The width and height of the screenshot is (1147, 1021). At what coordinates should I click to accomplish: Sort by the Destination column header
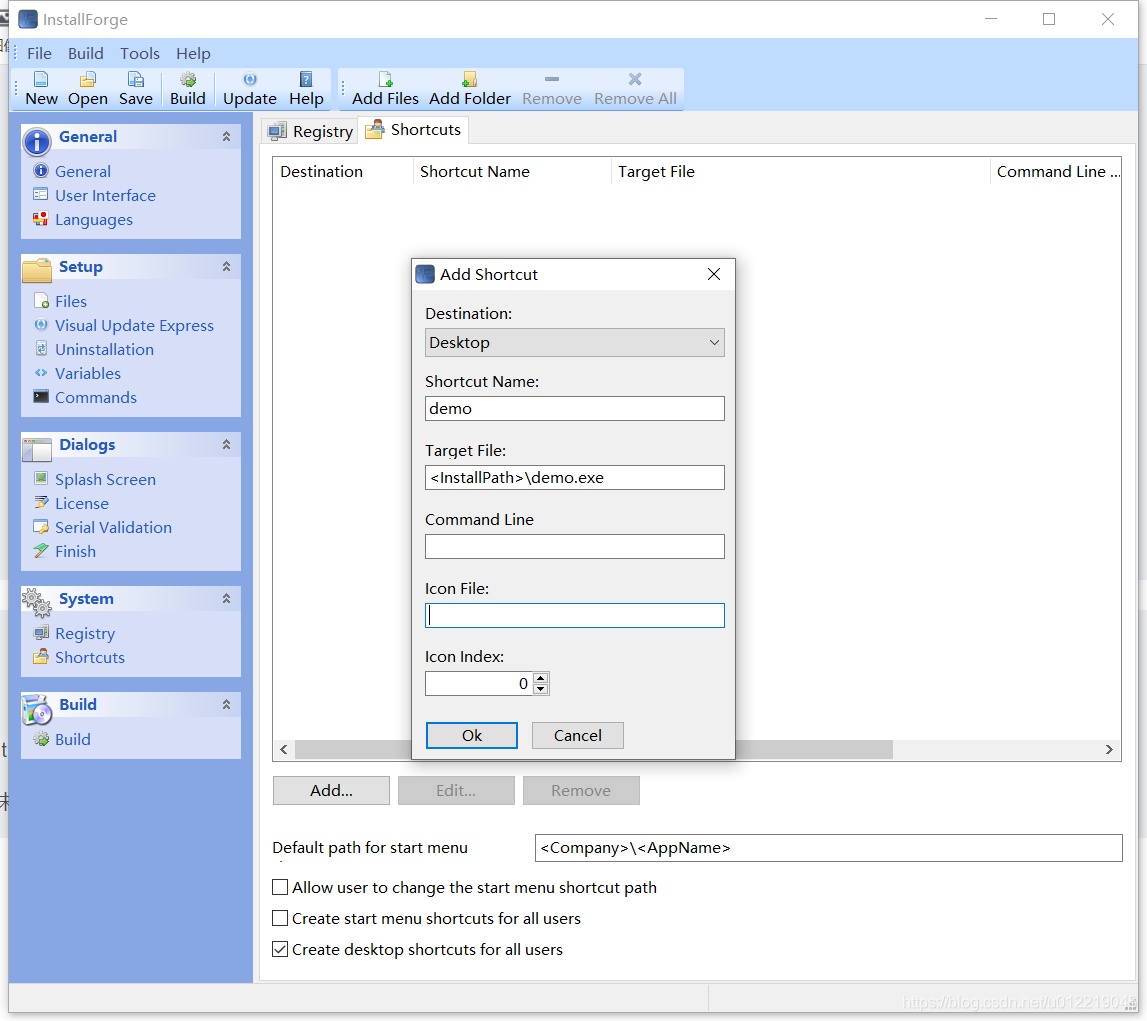pos(343,172)
